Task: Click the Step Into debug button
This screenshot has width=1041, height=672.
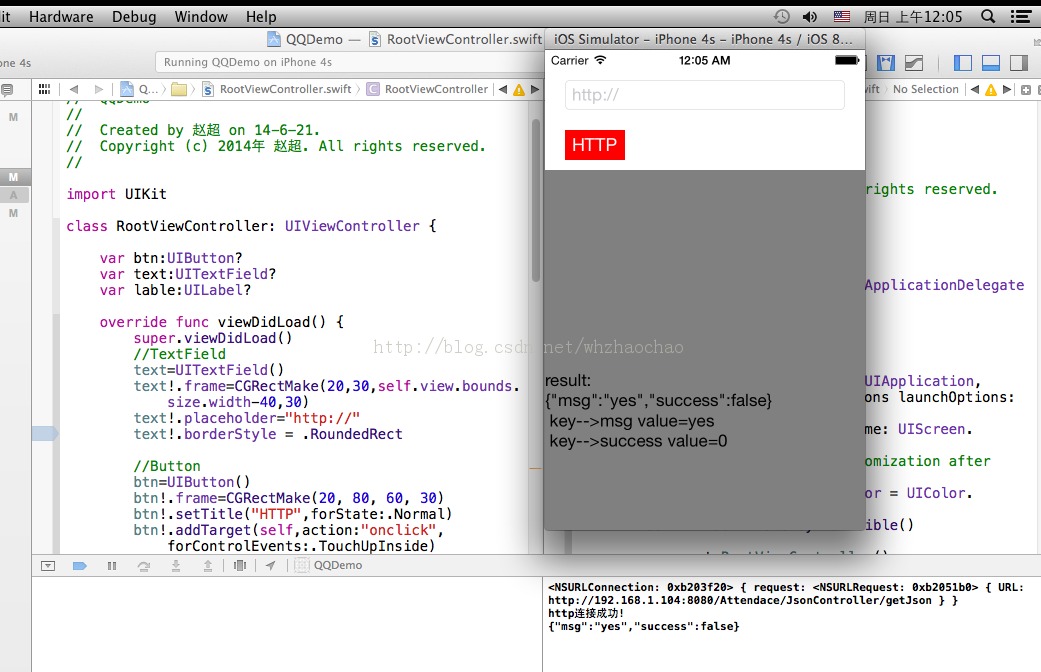Action: [x=176, y=566]
